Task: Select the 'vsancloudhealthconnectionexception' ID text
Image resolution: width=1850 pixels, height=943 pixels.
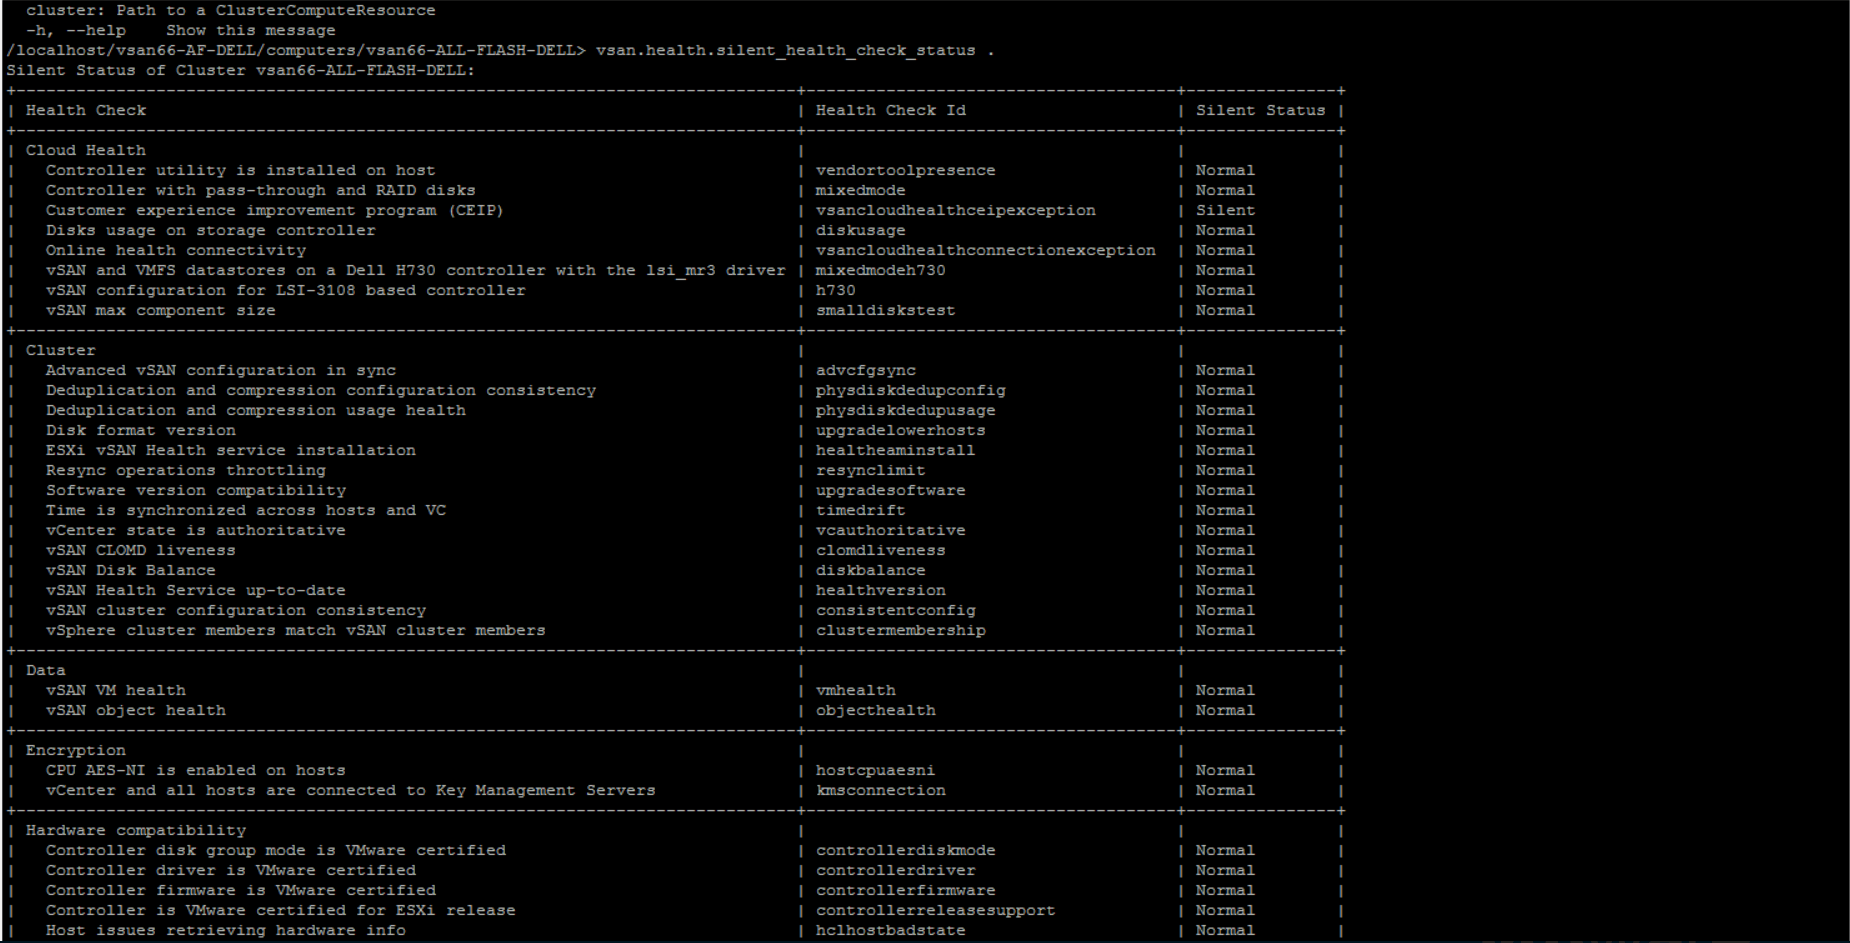Action: pyautogui.click(x=985, y=250)
